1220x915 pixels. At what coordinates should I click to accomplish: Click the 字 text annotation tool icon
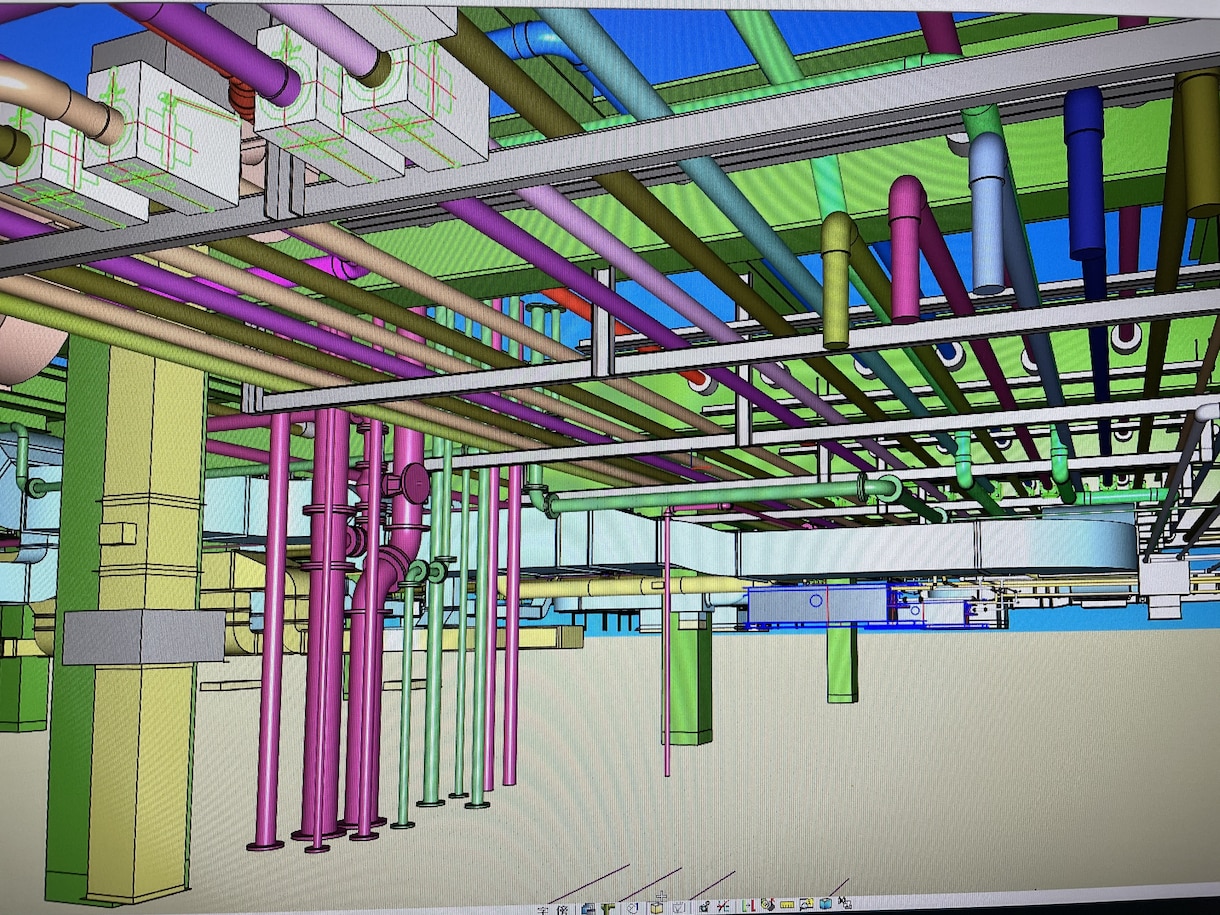(x=542, y=910)
